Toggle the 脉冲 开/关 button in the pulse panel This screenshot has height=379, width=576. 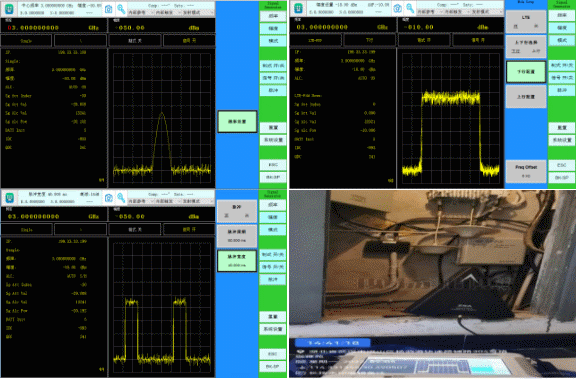(237, 211)
